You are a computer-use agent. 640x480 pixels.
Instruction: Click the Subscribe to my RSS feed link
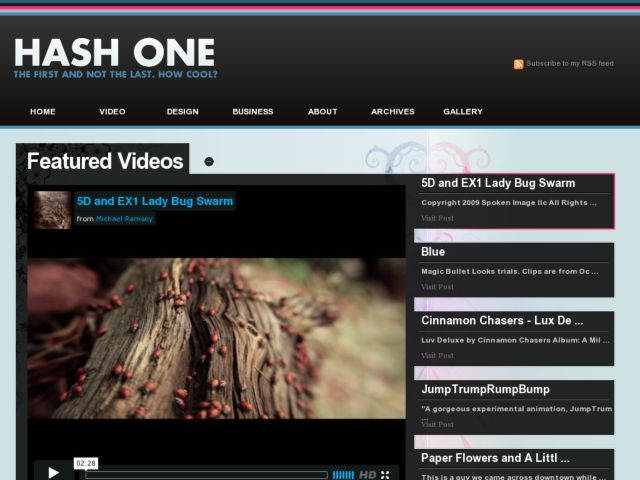click(570, 63)
